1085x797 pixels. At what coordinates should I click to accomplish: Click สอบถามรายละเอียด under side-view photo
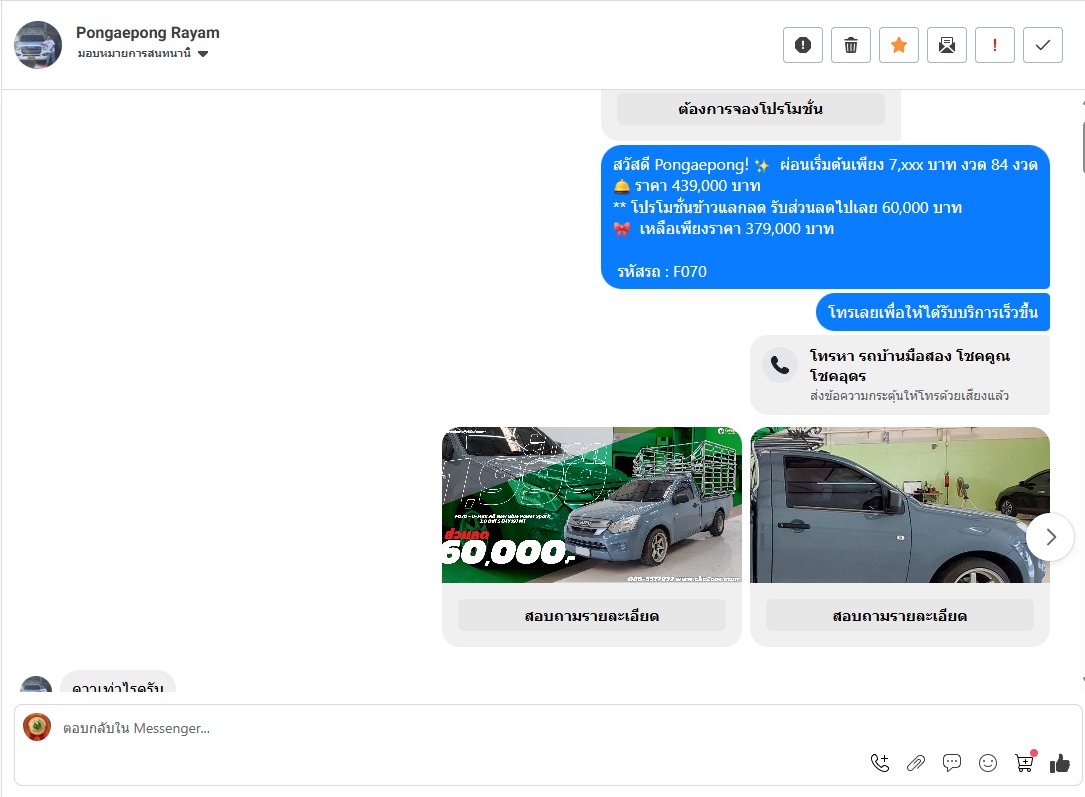[900, 615]
